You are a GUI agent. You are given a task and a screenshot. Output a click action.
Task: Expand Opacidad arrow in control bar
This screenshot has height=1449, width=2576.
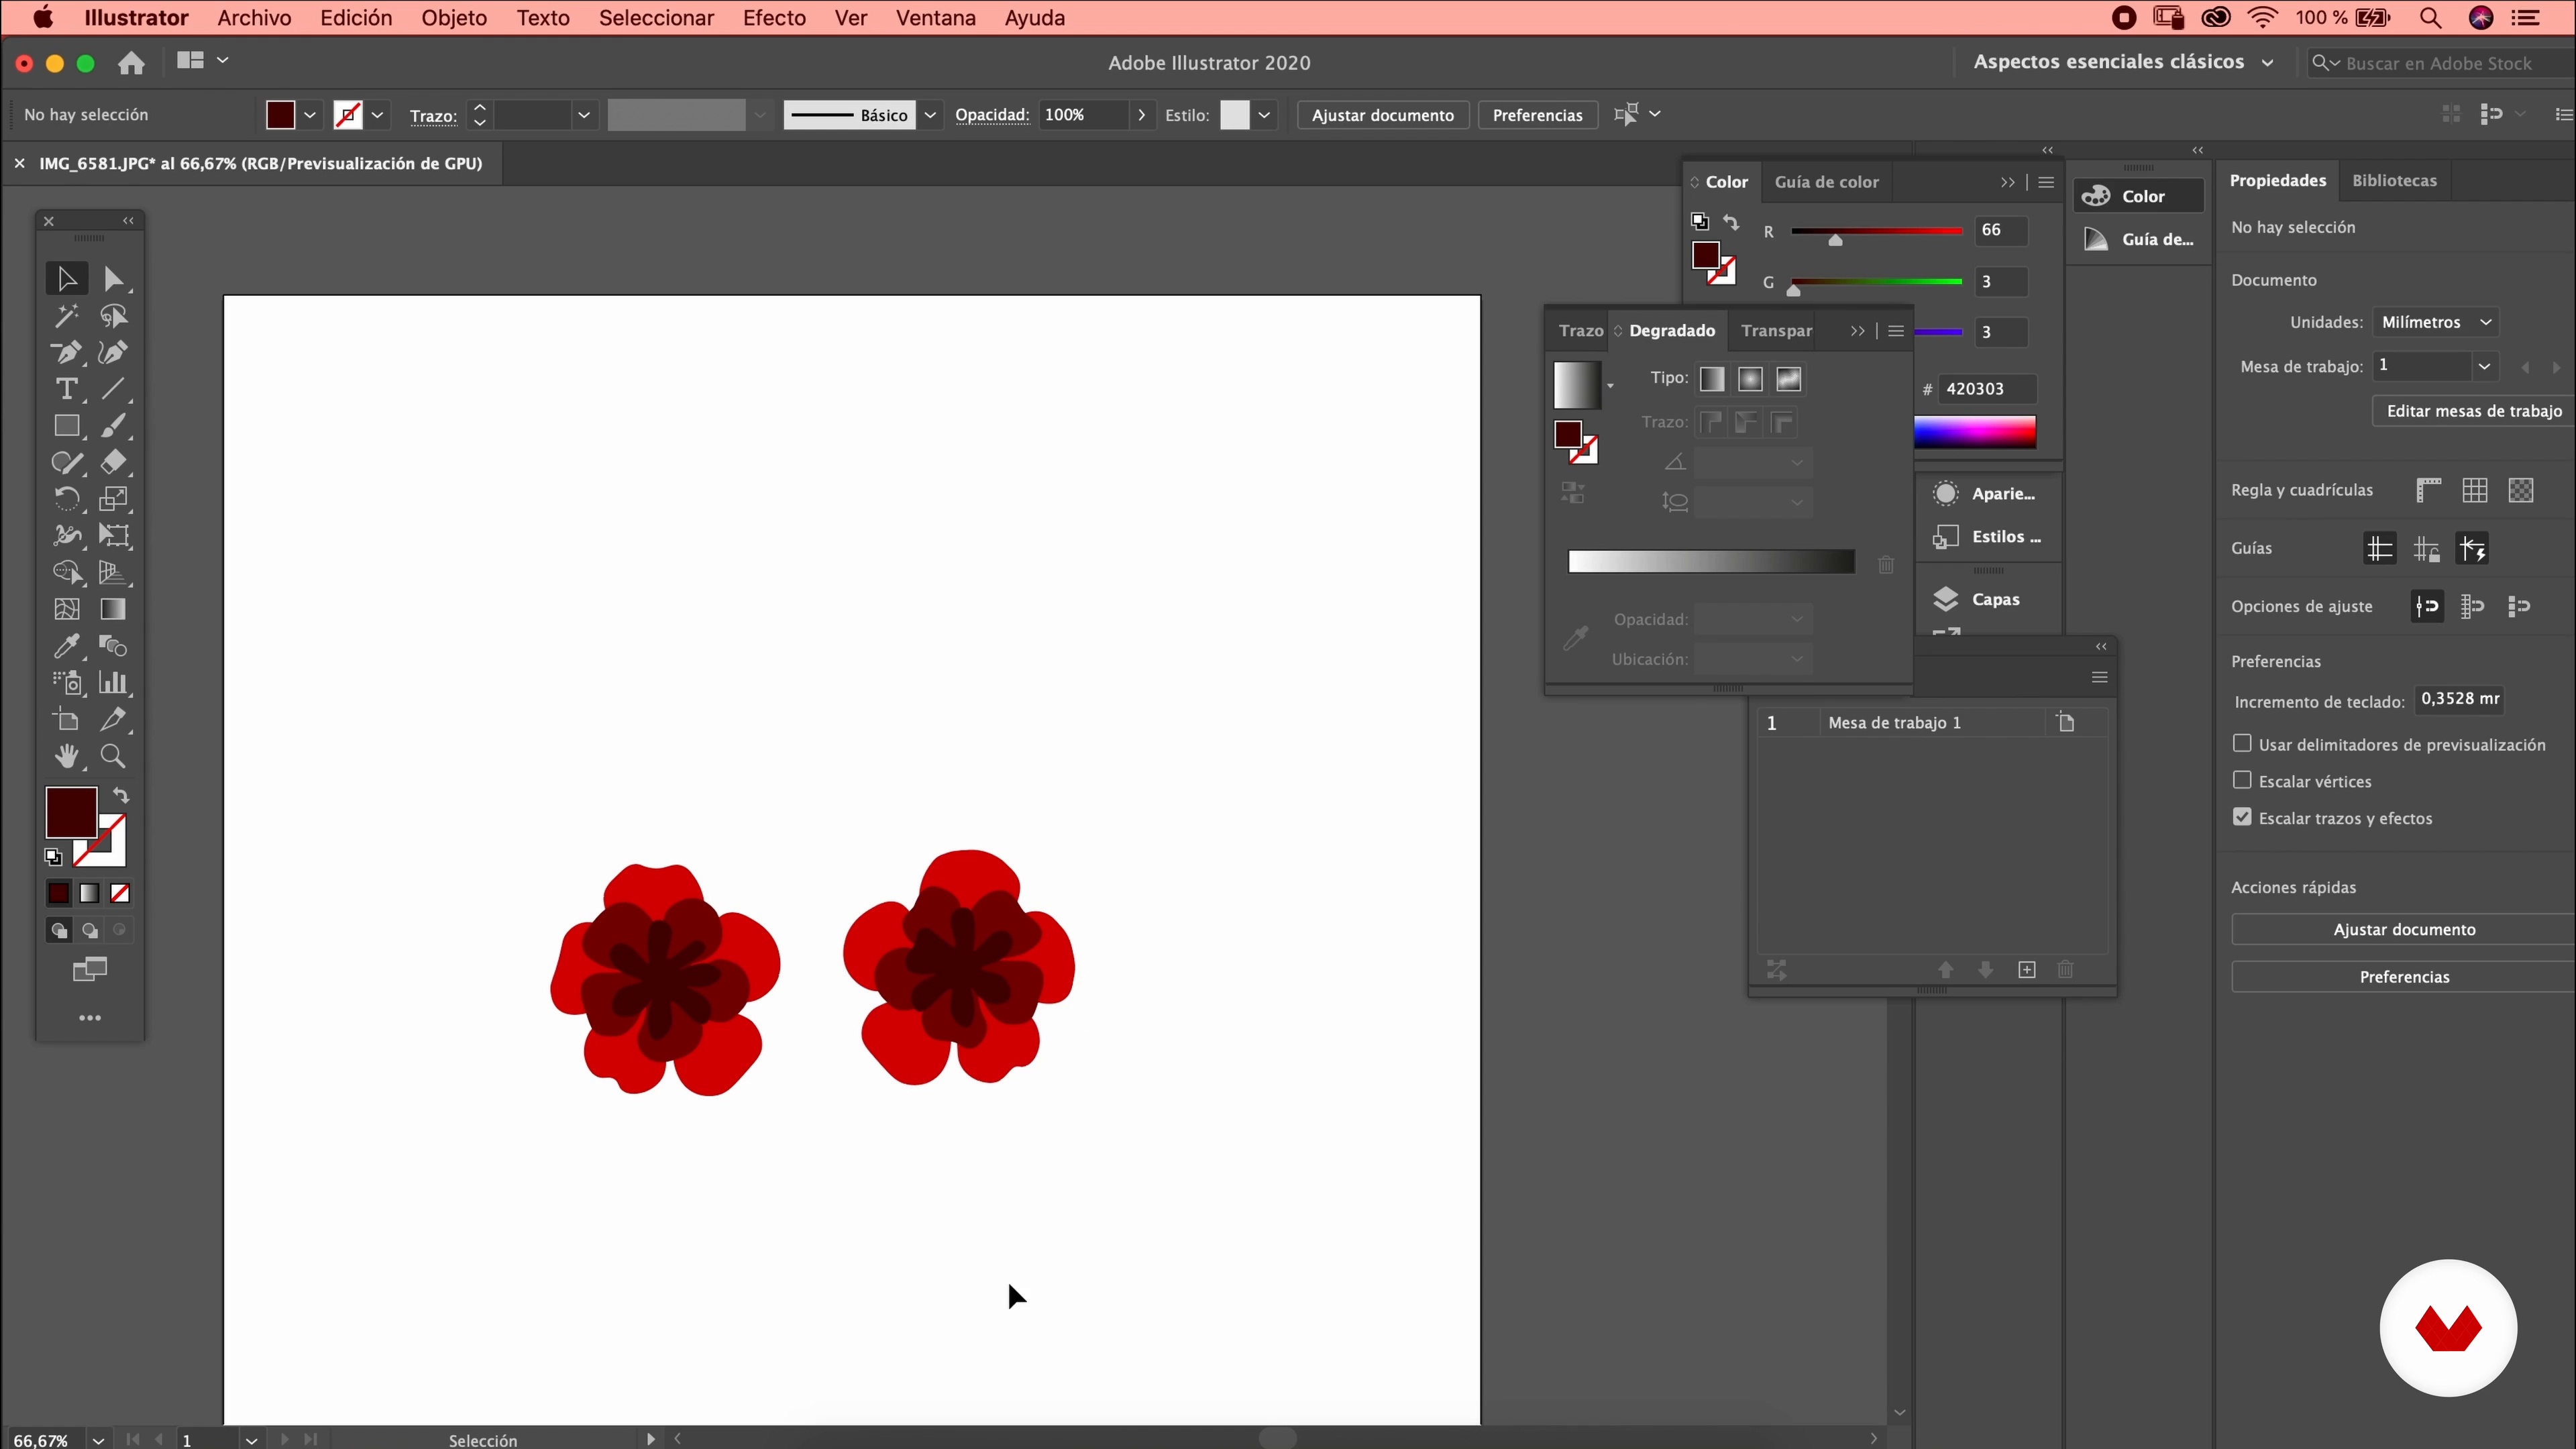[x=1141, y=115]
